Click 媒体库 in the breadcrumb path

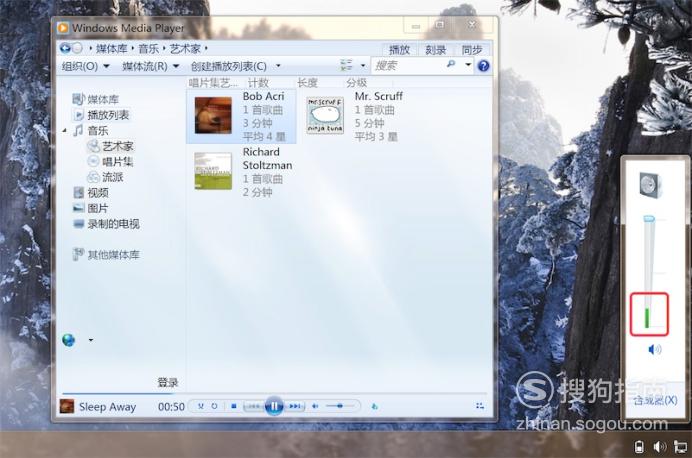[x=112, y=49]
